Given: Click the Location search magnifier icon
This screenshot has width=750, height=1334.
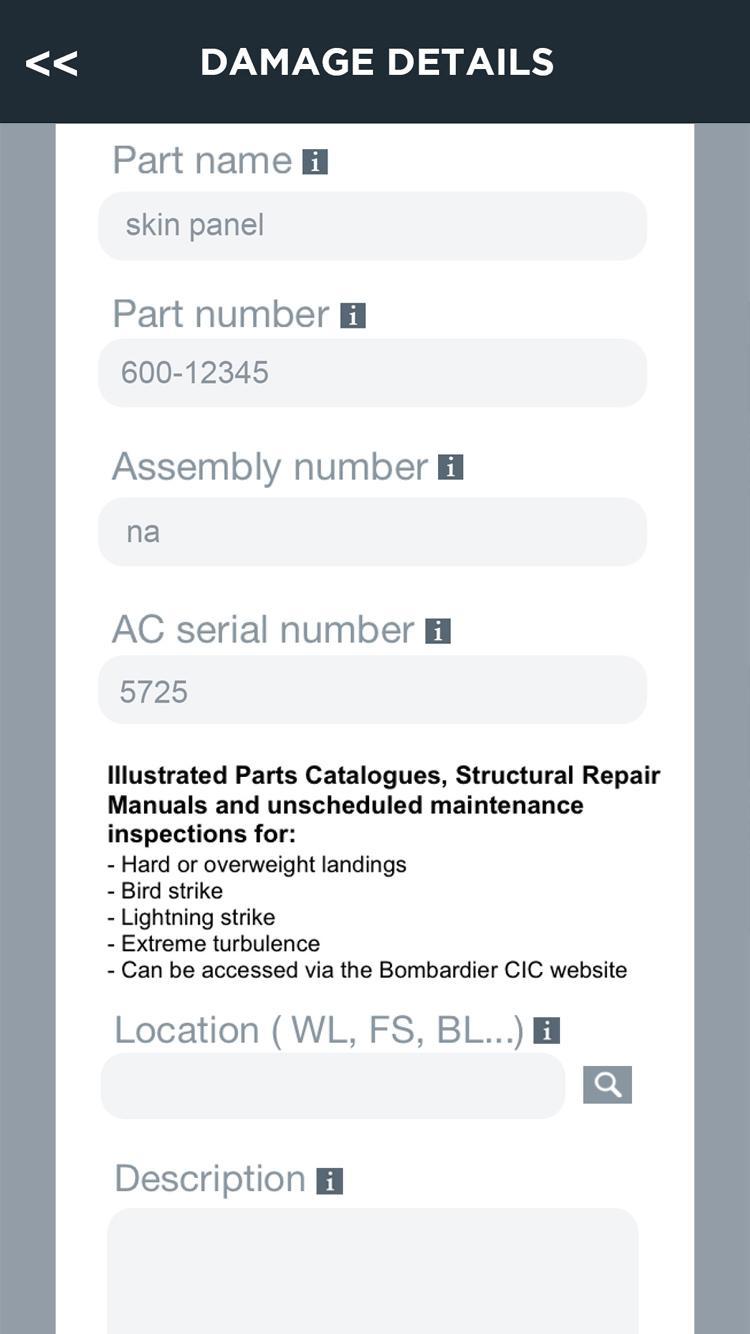Looking at the screenshot, I should click(607, 1085).
